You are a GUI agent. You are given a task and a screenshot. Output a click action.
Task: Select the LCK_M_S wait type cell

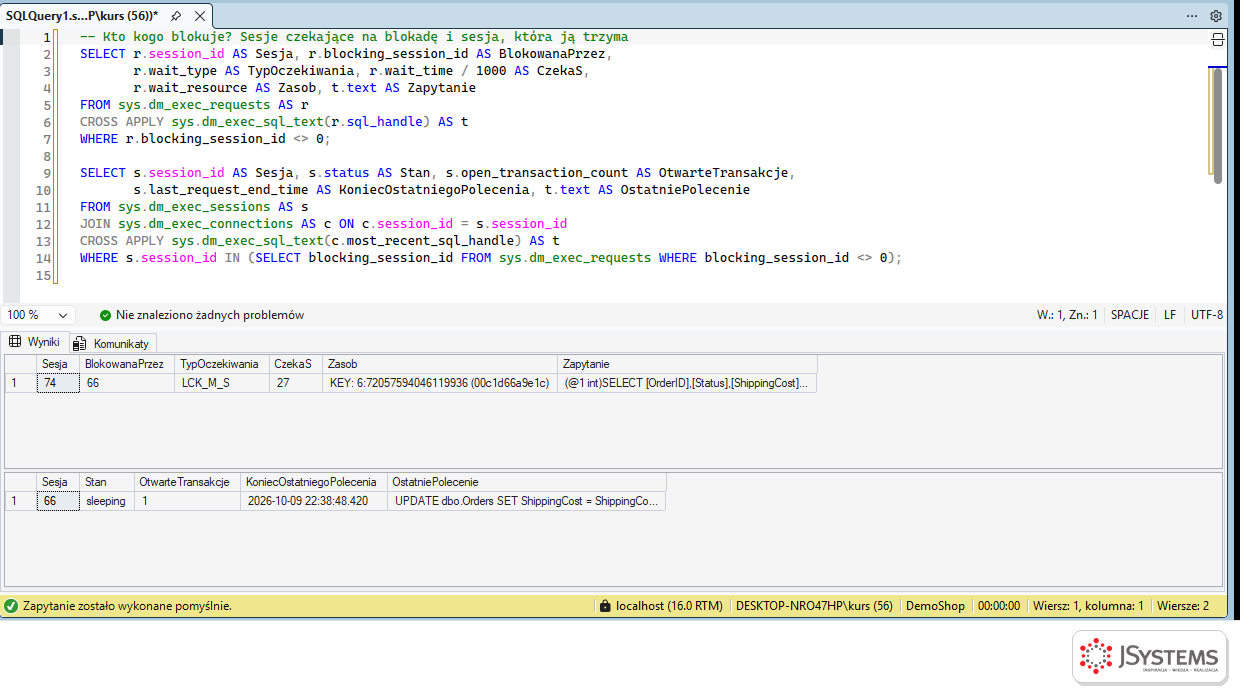click(x=222, y=383)
